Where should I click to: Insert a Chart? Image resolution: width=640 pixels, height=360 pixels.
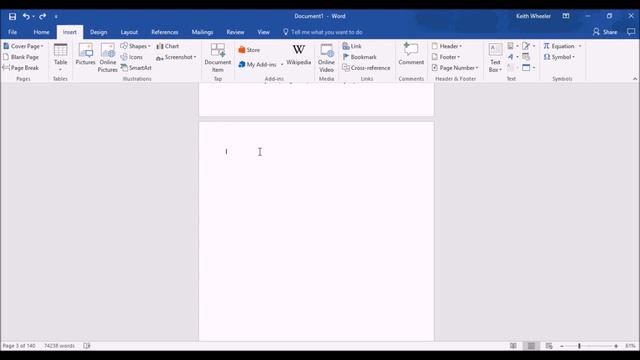(x=168, y=46)
